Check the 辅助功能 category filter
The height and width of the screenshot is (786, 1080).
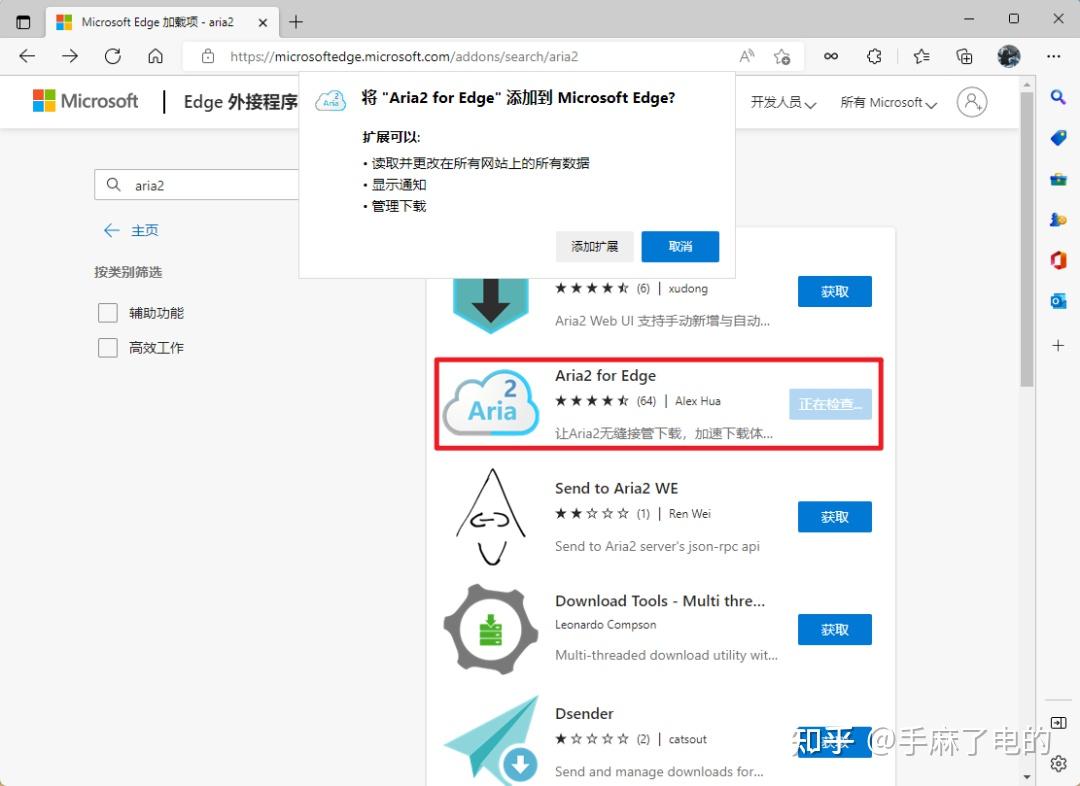108,313
